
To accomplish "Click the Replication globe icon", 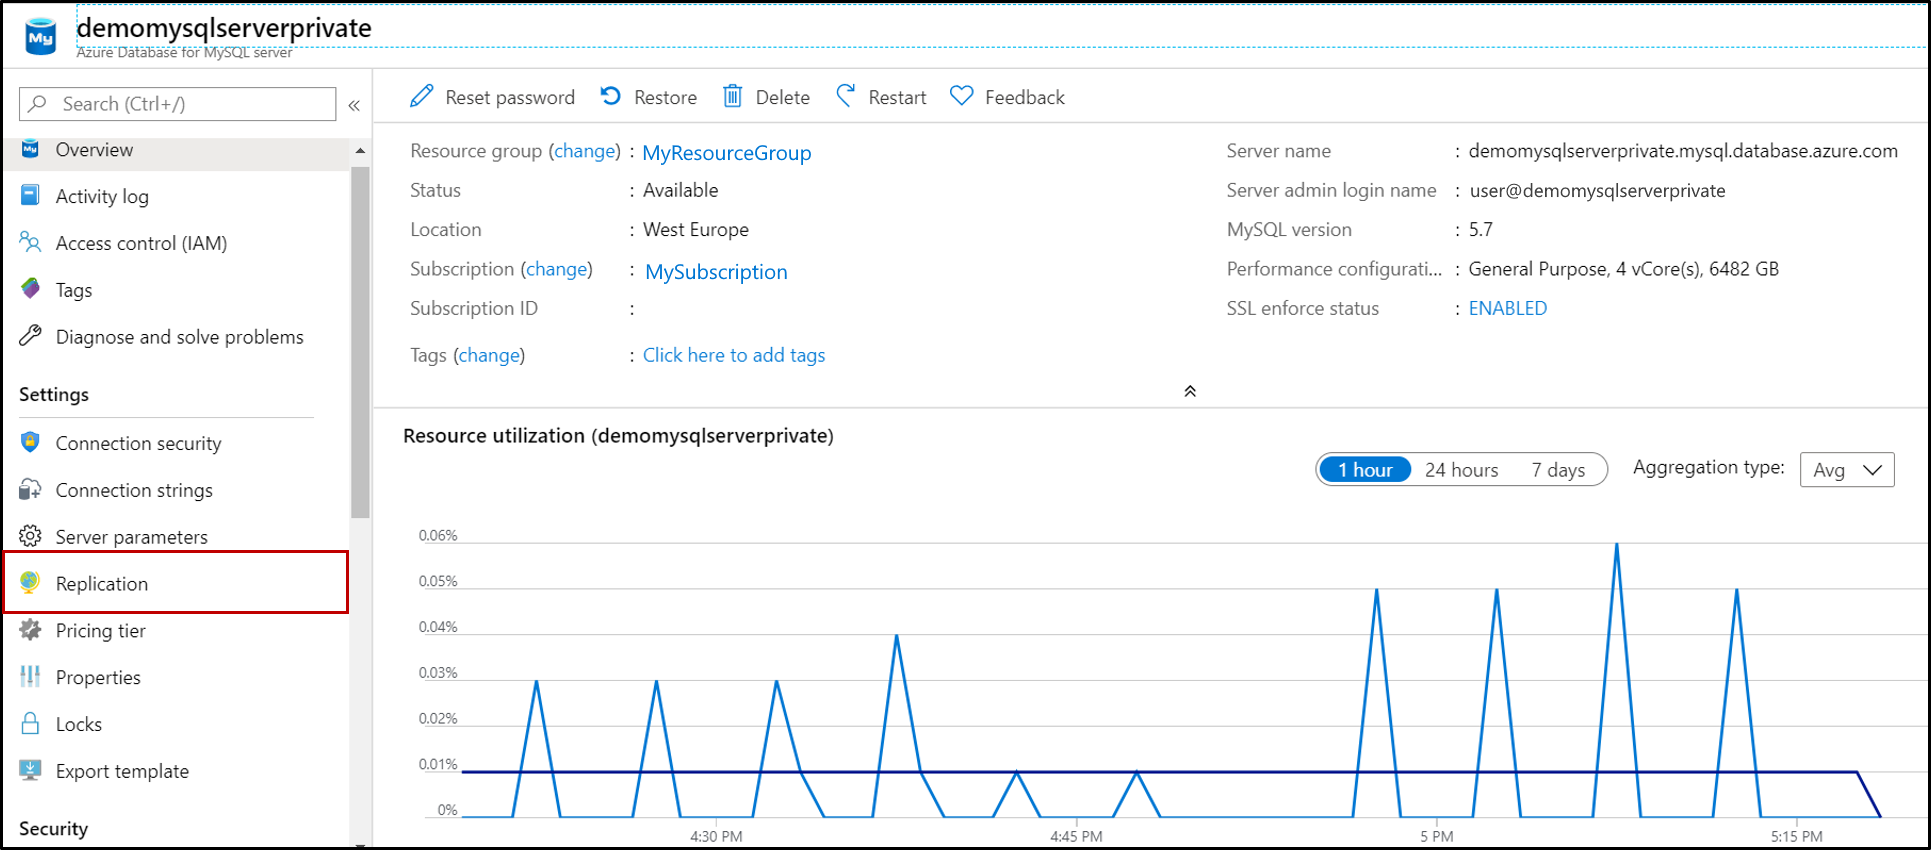I will point(30,582).
